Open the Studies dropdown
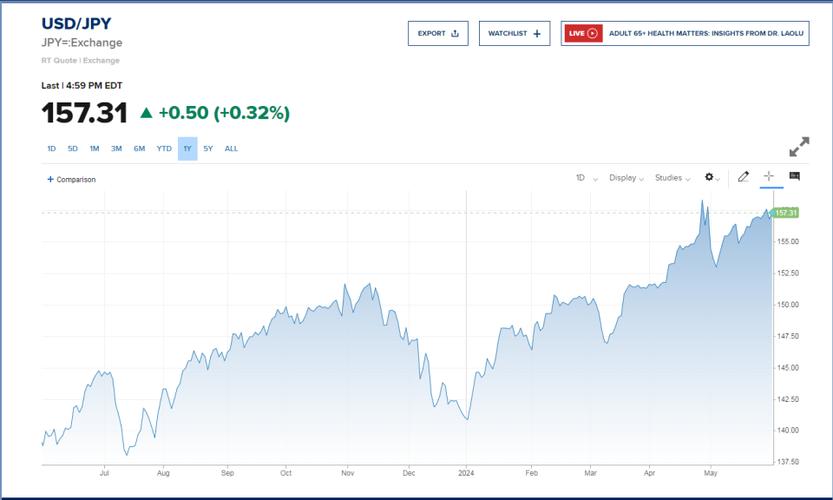This screenshot has height=500, width=833. coord(672,178)
